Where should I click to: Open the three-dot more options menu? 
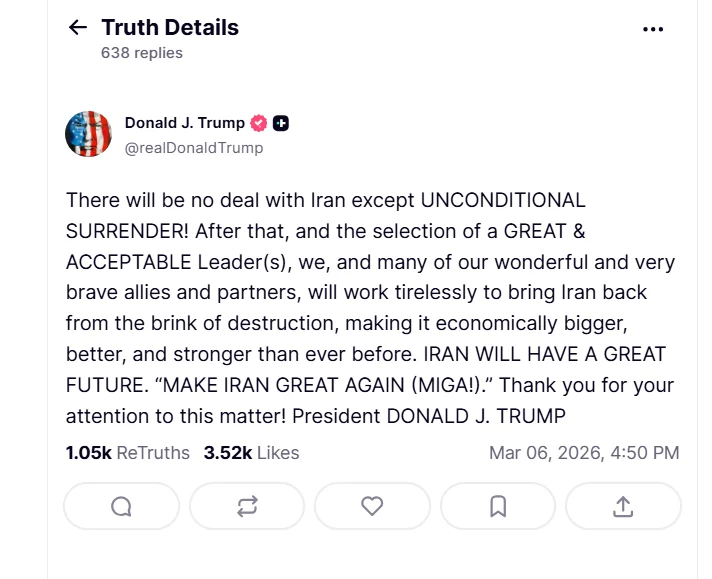point(653,30)
